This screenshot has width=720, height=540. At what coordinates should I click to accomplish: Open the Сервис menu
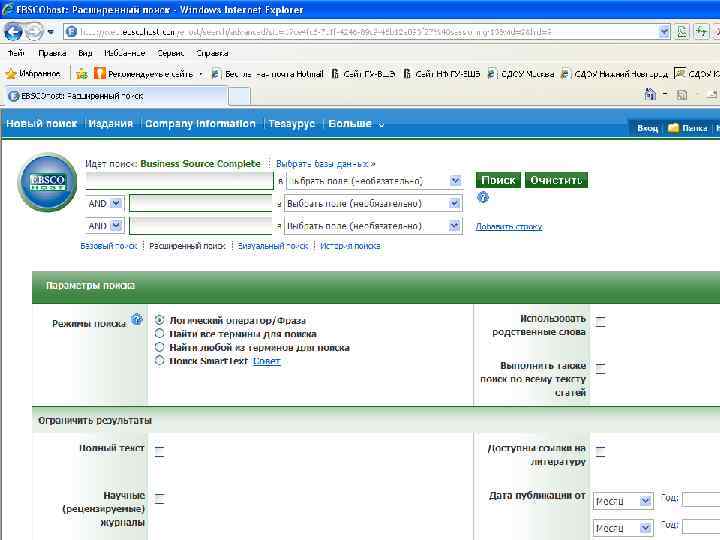[x=170, y=53]
